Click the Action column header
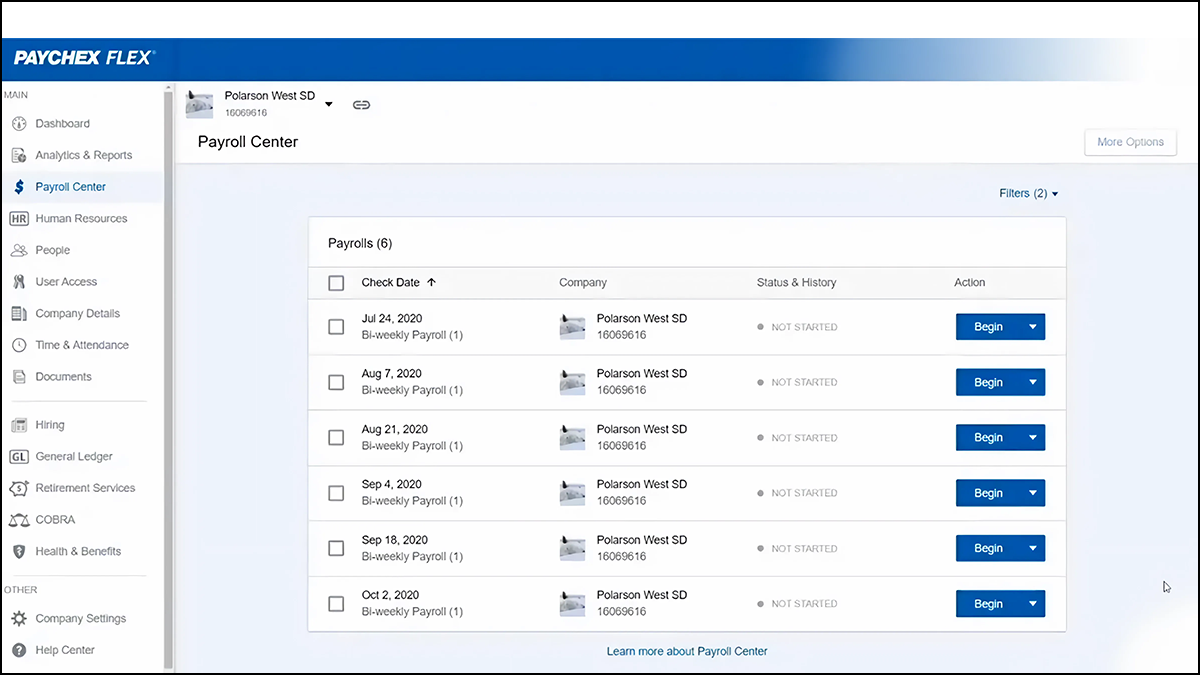 pyautogui.click(x=970, y=283)
